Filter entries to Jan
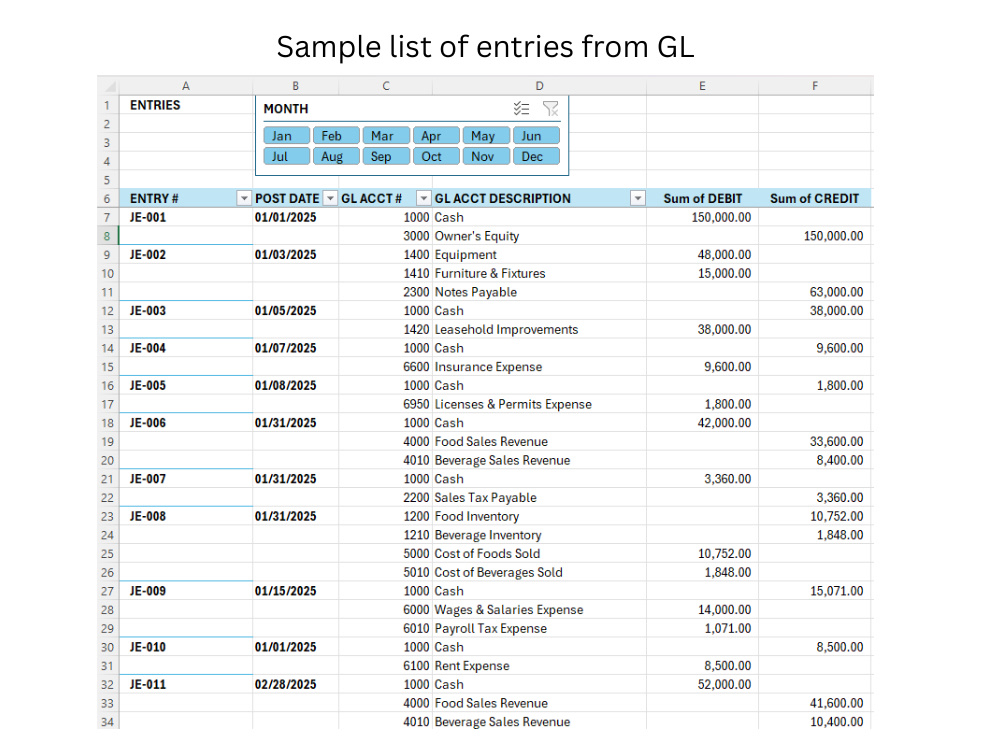This screenshot has width=1000, height=750. coord(286,136)
